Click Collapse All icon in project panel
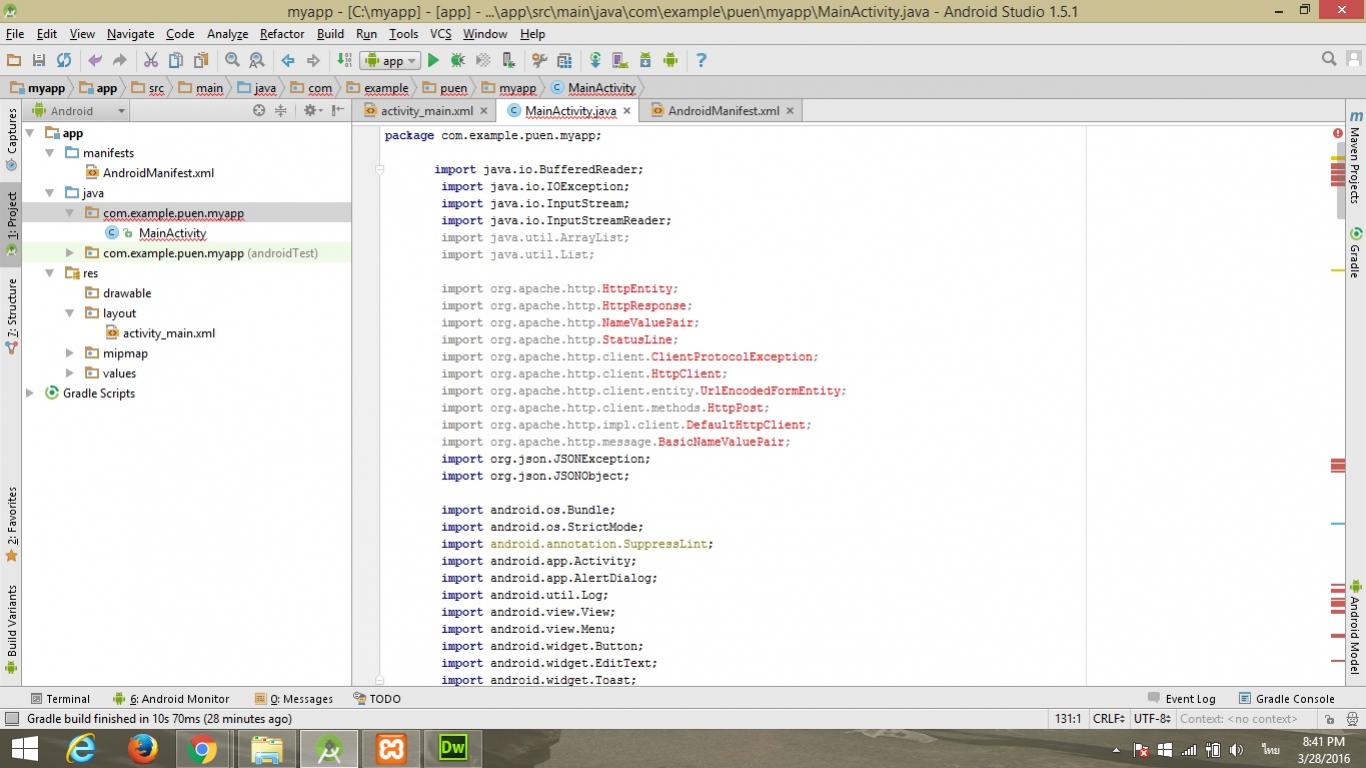Screen dimensions: 1366x768 click(x=281, y=111)
